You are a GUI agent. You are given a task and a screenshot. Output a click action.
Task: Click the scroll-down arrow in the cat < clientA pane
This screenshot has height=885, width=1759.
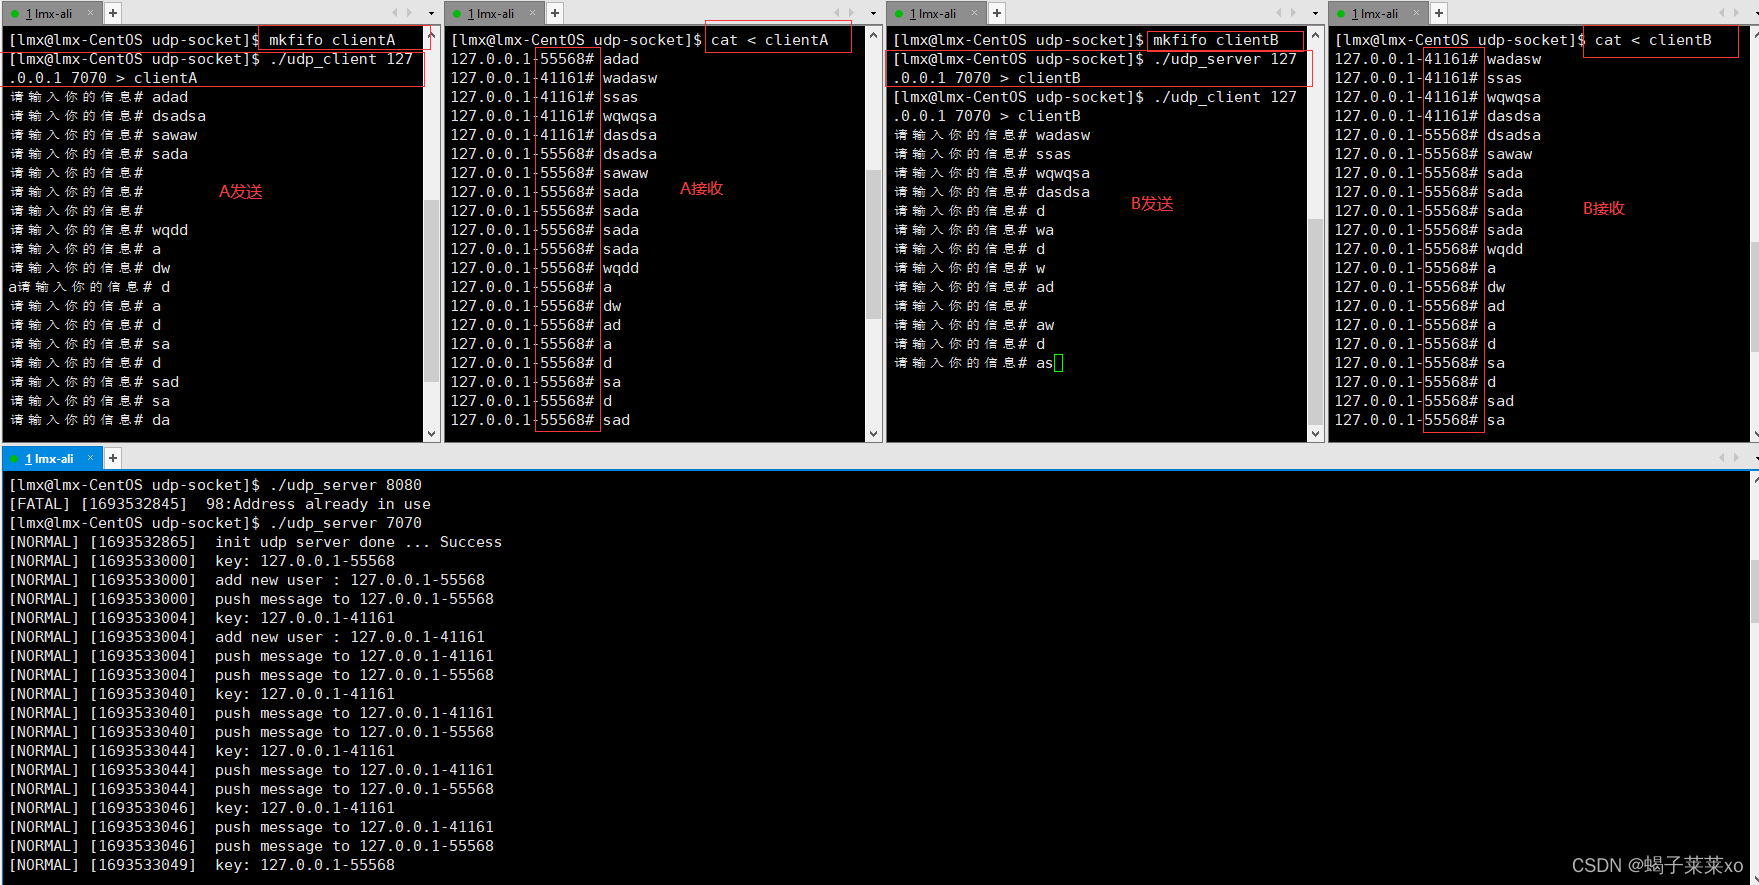click(874, 434)
